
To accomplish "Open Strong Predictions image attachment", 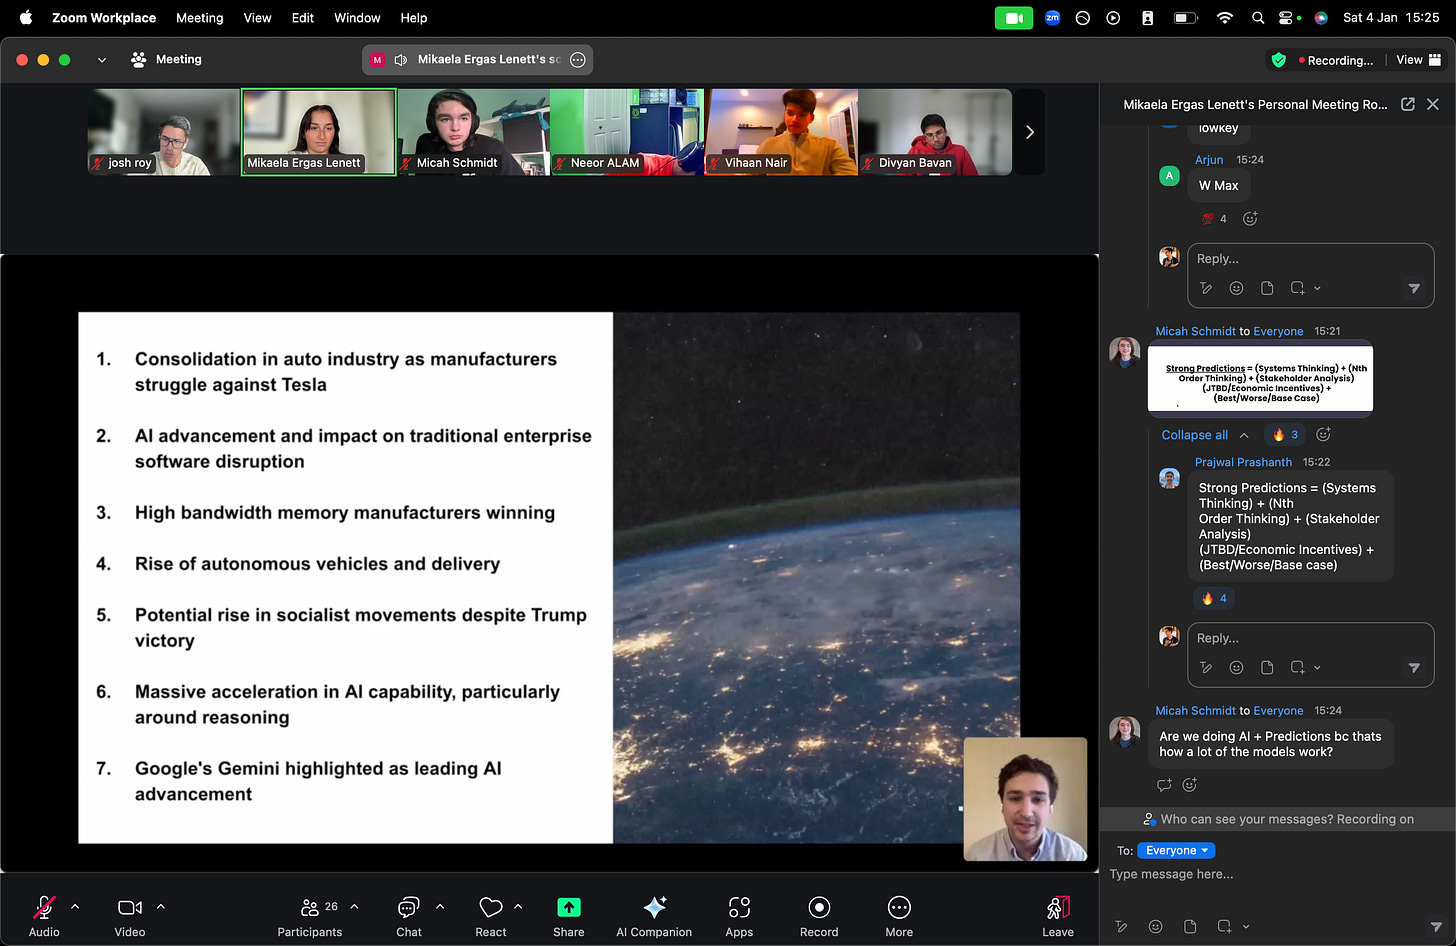I will [1260, 379].
